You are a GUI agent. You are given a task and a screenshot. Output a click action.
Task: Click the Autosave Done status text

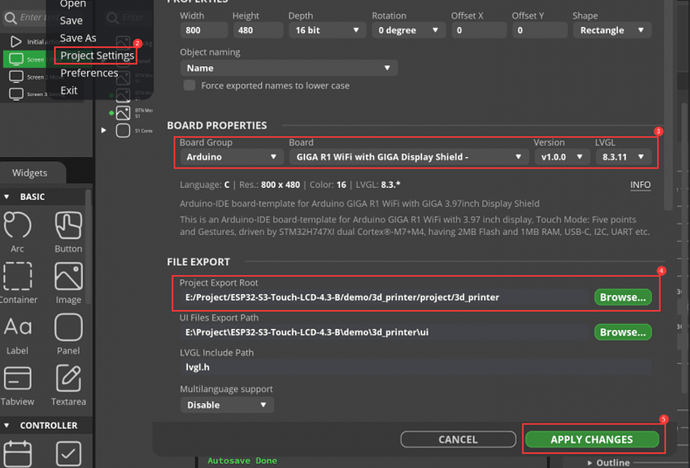click(242, 461)
